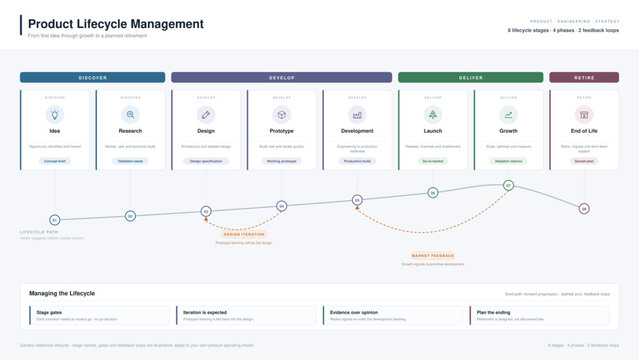Click the Evidence over opinion principle card
Screen dimensions: 639x360
pyautogui.click(x=393, y=316)
